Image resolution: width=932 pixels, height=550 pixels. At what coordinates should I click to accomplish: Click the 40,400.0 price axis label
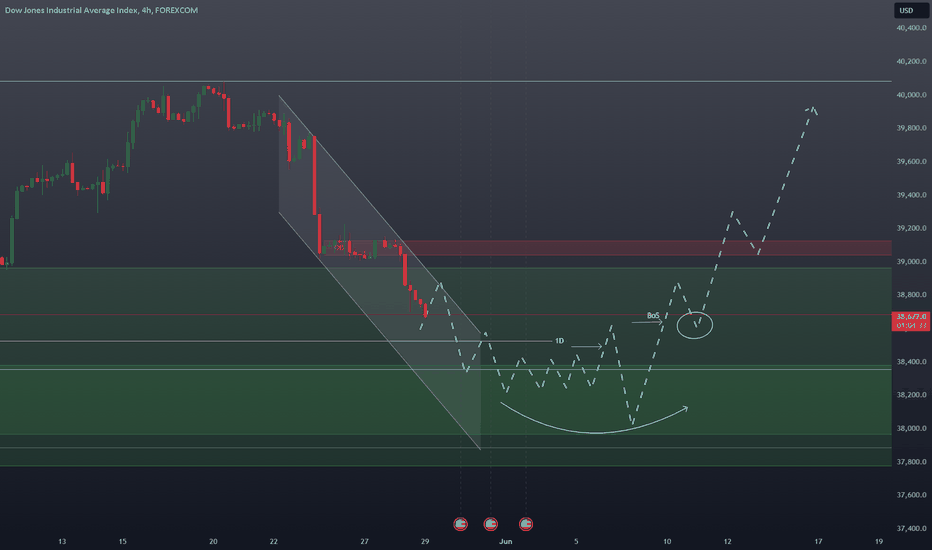tap(911, 28)
